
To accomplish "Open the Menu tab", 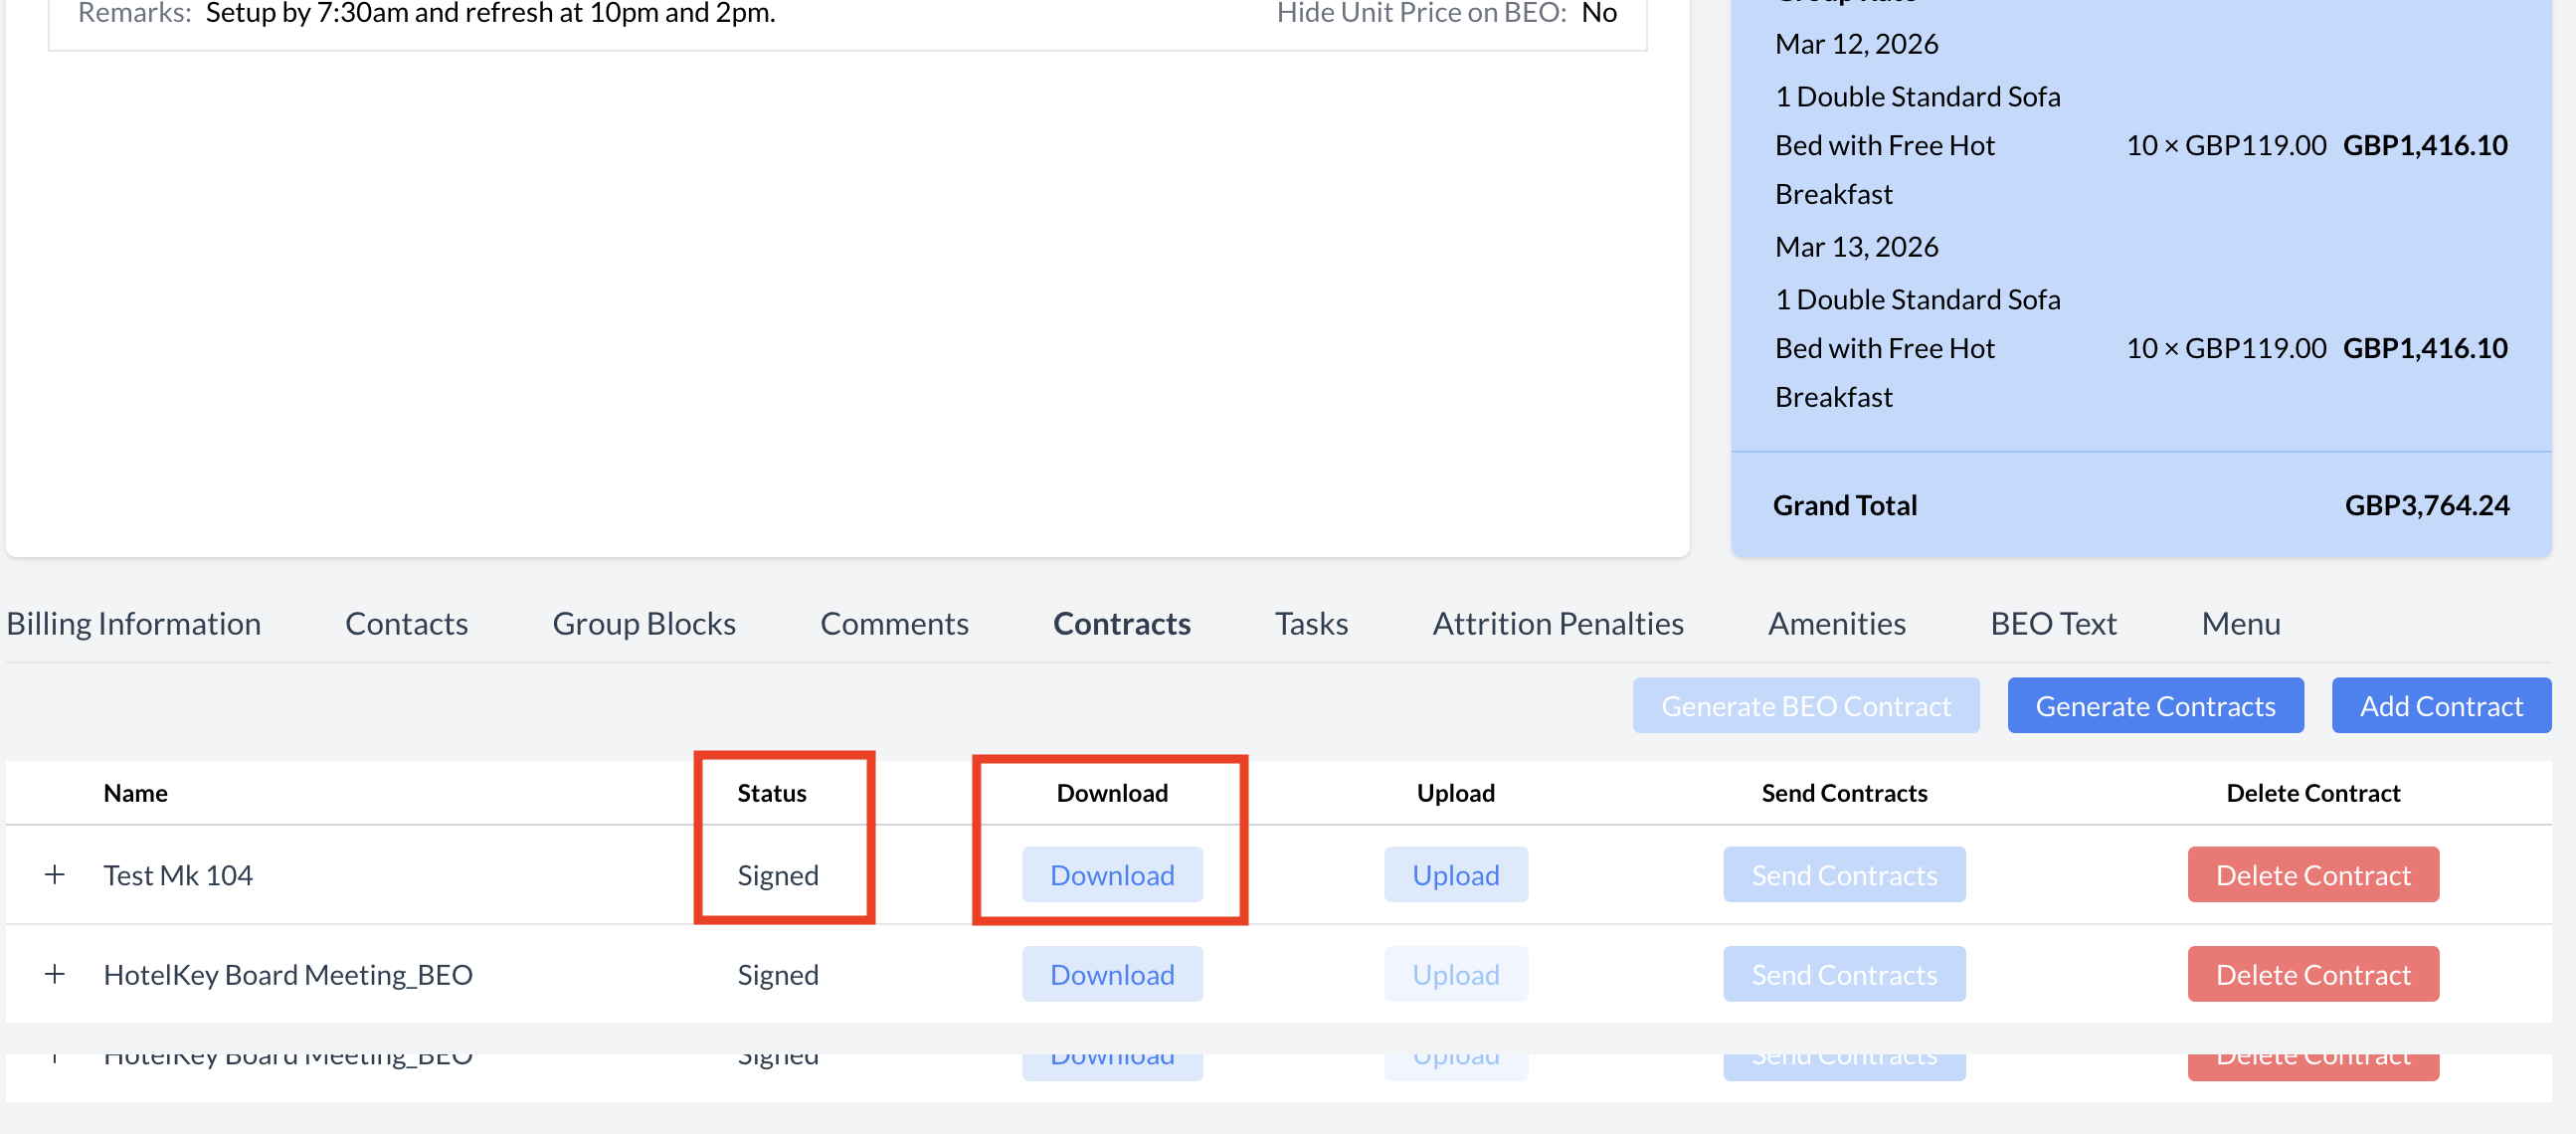I will click(2240, 623).
